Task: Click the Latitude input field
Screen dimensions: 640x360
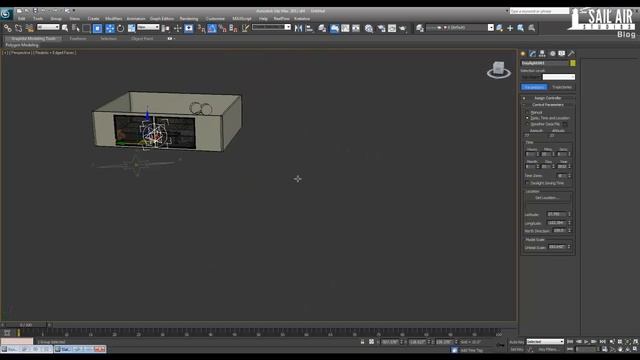Action: [x=557, y=214]
